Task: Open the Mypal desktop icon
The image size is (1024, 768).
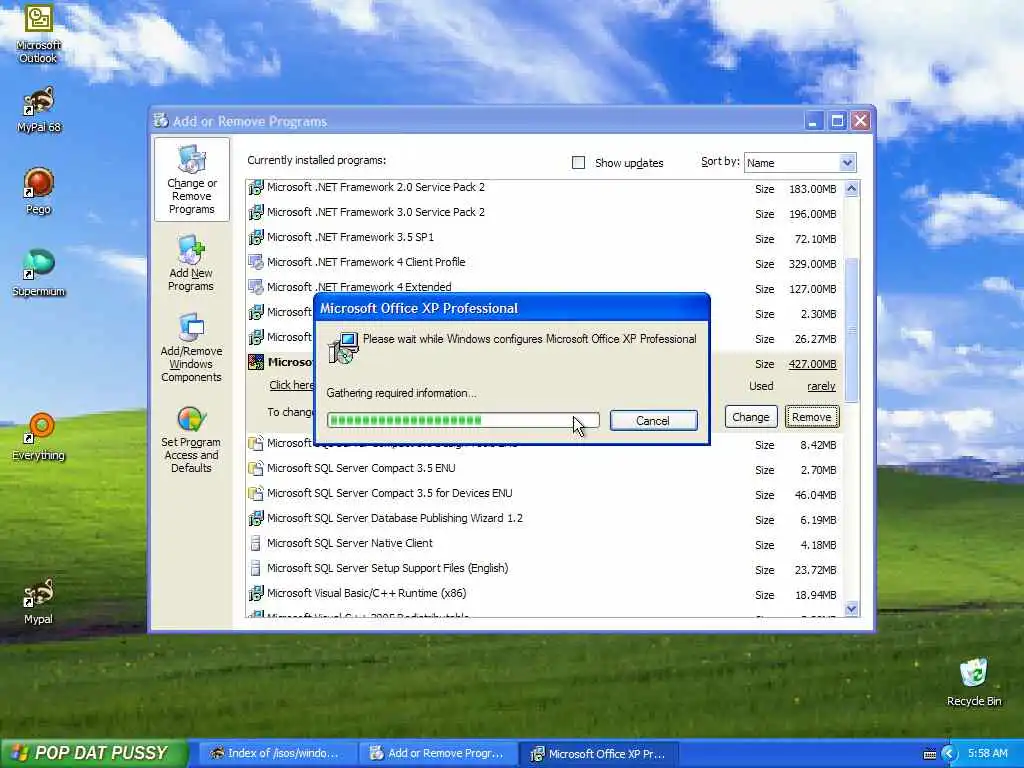Action: coord(39,601)
